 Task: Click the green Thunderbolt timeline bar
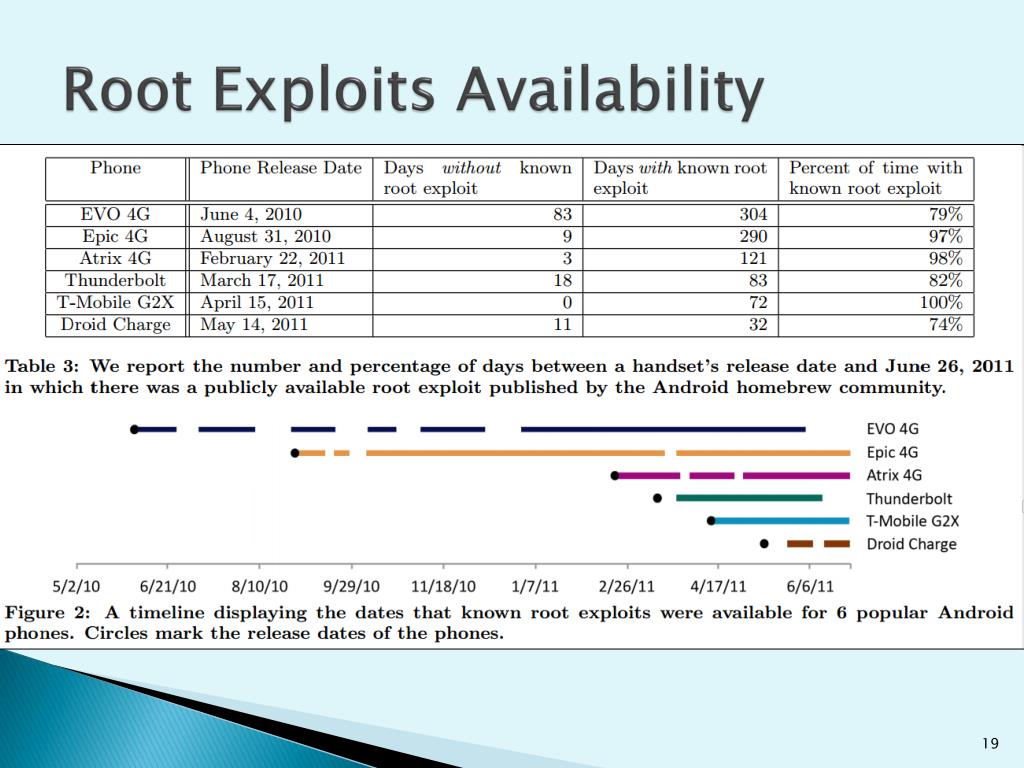(x=749, y=498)
